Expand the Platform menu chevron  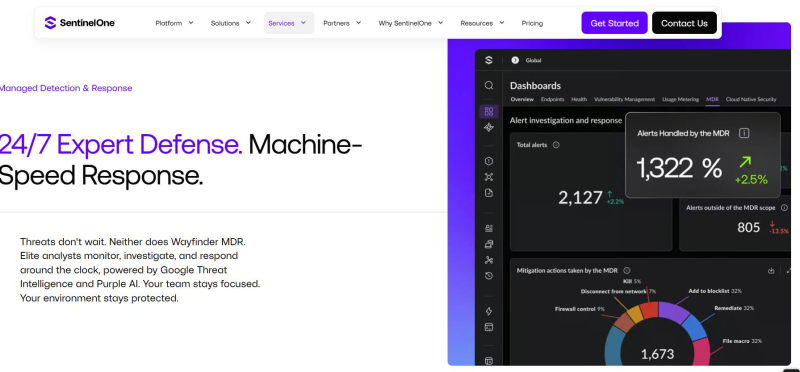click(x=191, y=22)
